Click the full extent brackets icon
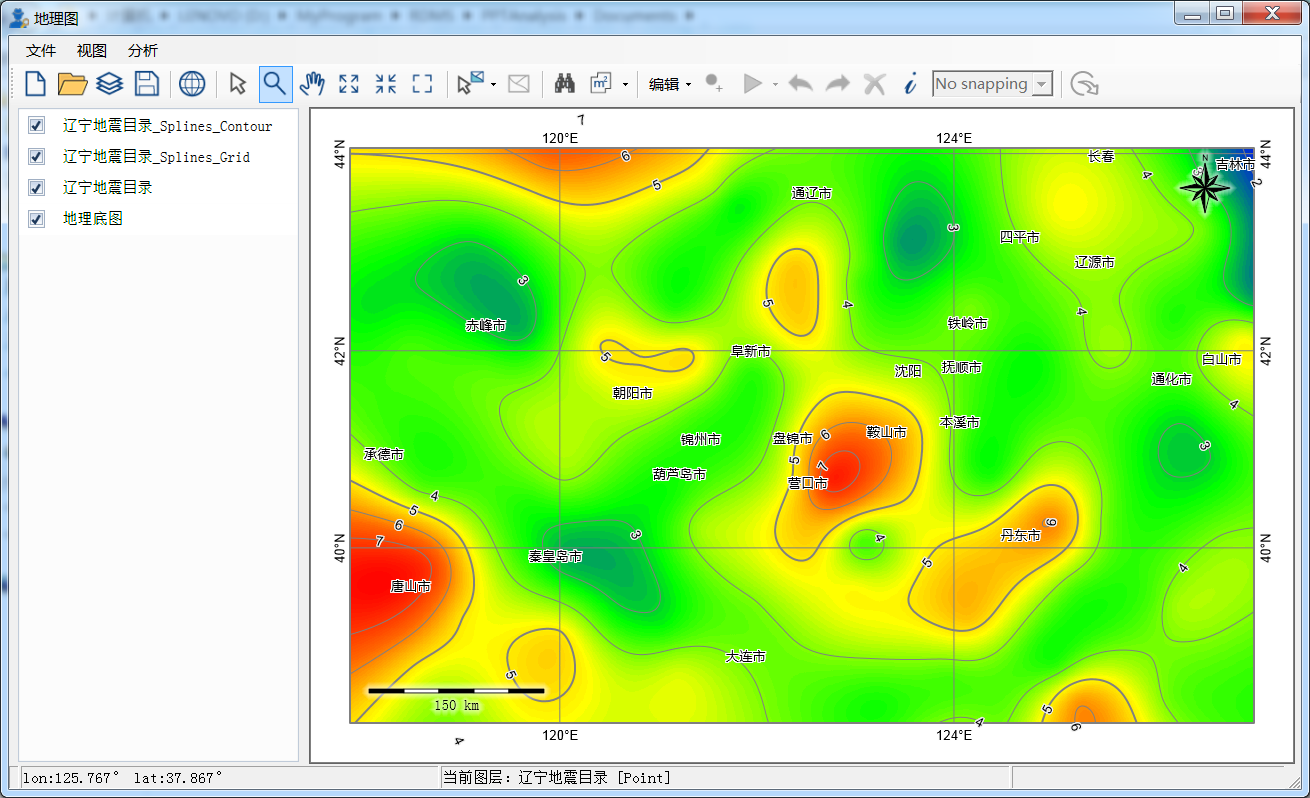 (423, 84)
